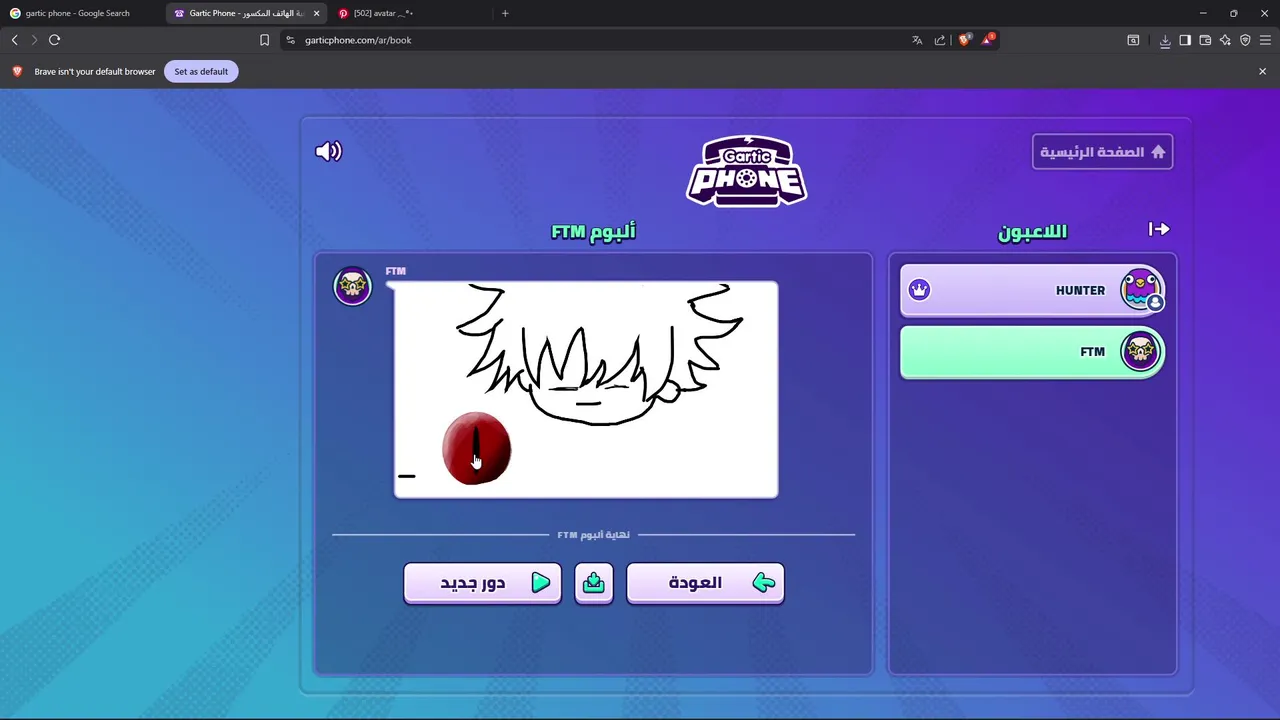Image resolution: width=1280 pixels, height=720 pixels.
Task: Toggle the browser sidebar panel icon
Action: (x=1185, y=40)
